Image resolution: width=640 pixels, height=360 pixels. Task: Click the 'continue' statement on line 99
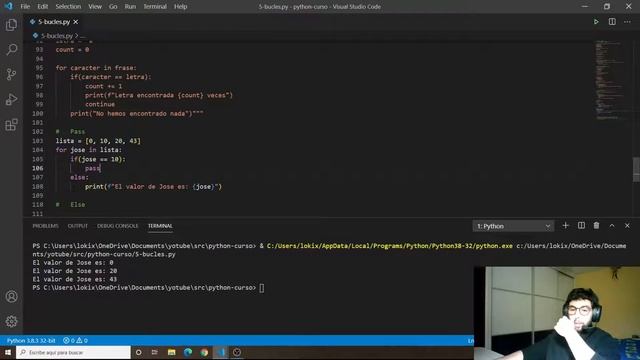coord(100,104)
